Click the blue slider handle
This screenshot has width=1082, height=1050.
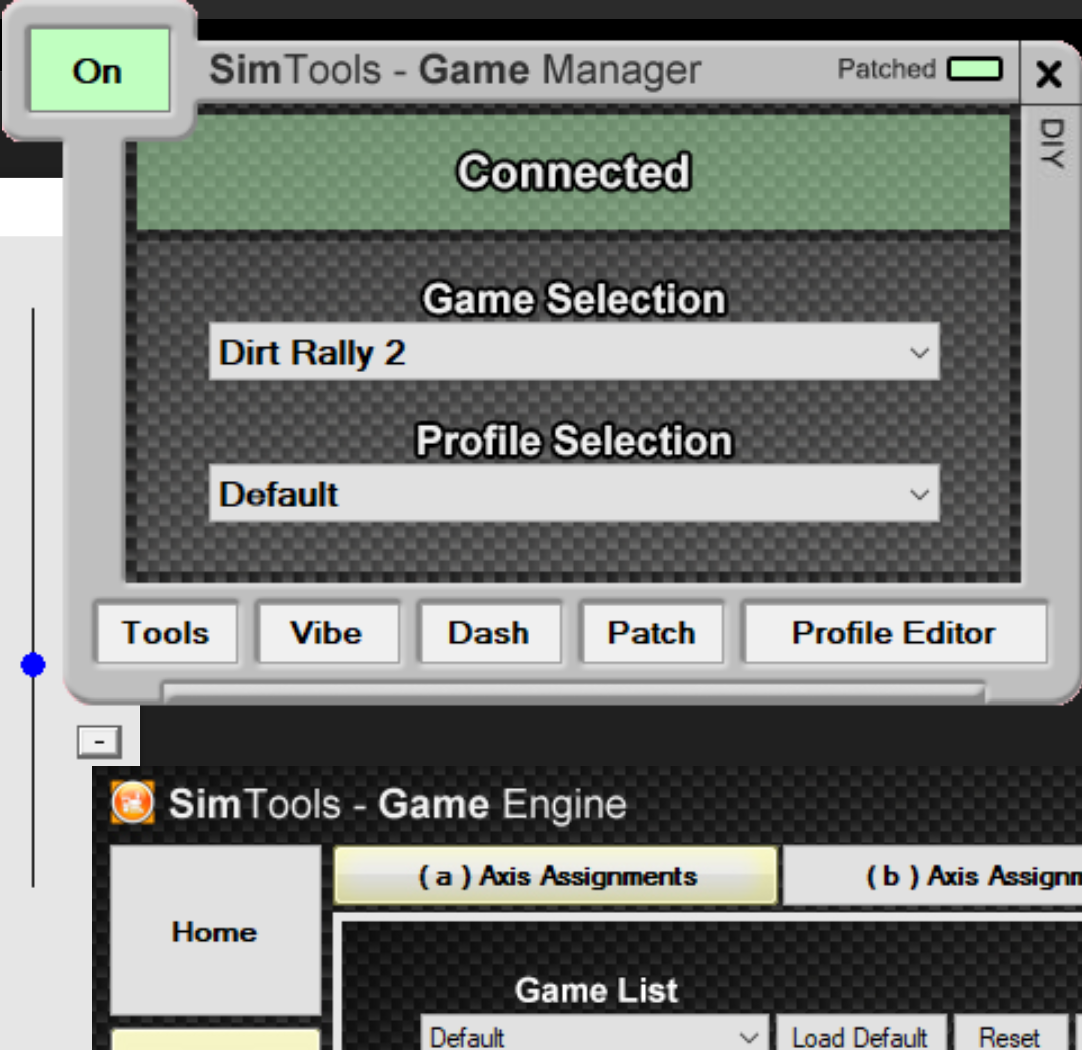tap(33, 665)
